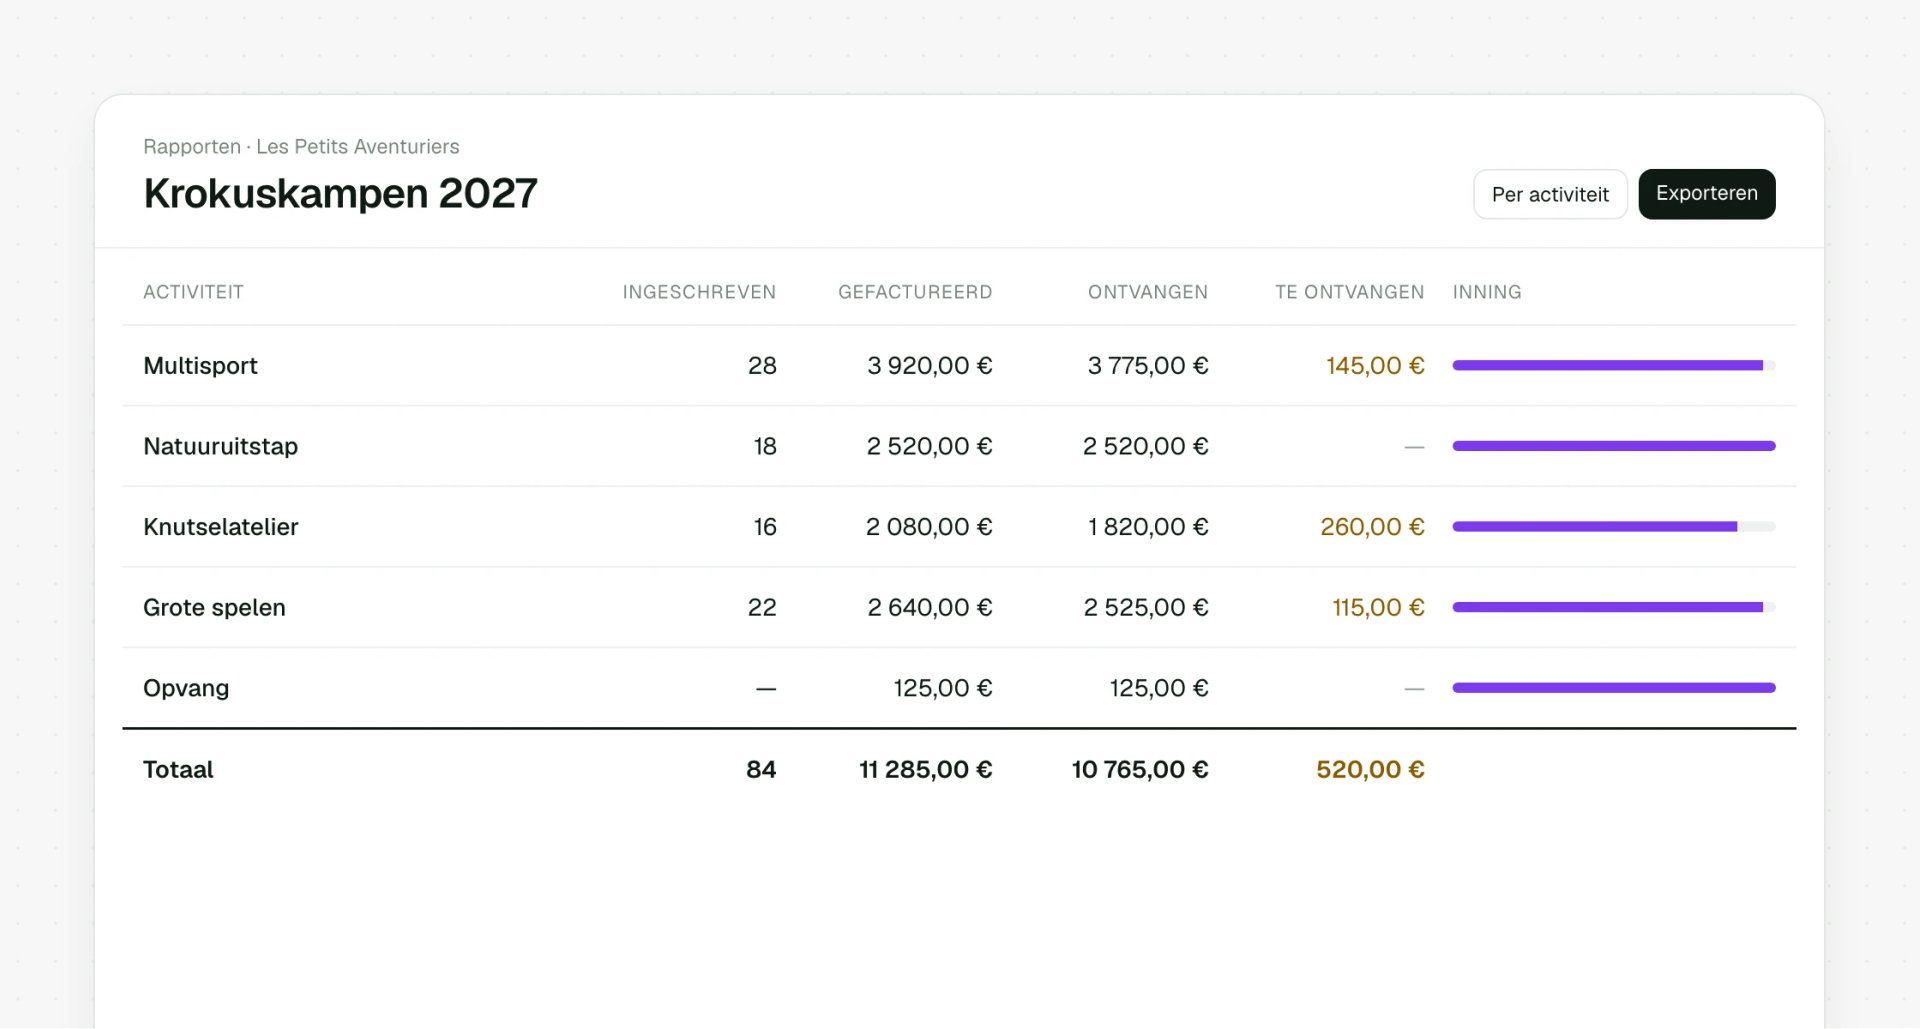
Task: Click the INNING column header
Action: pyautogui.click(x=1487, y=292)
